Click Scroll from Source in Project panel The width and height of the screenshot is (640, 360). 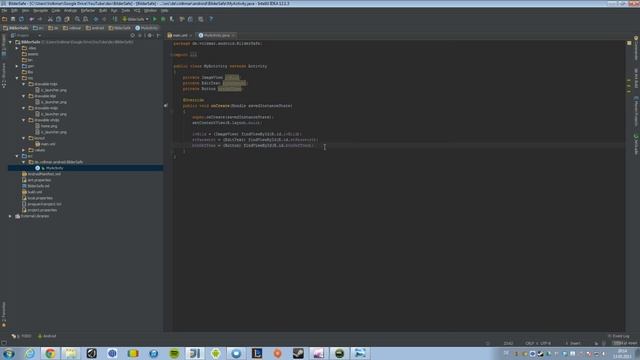(132, 36)
